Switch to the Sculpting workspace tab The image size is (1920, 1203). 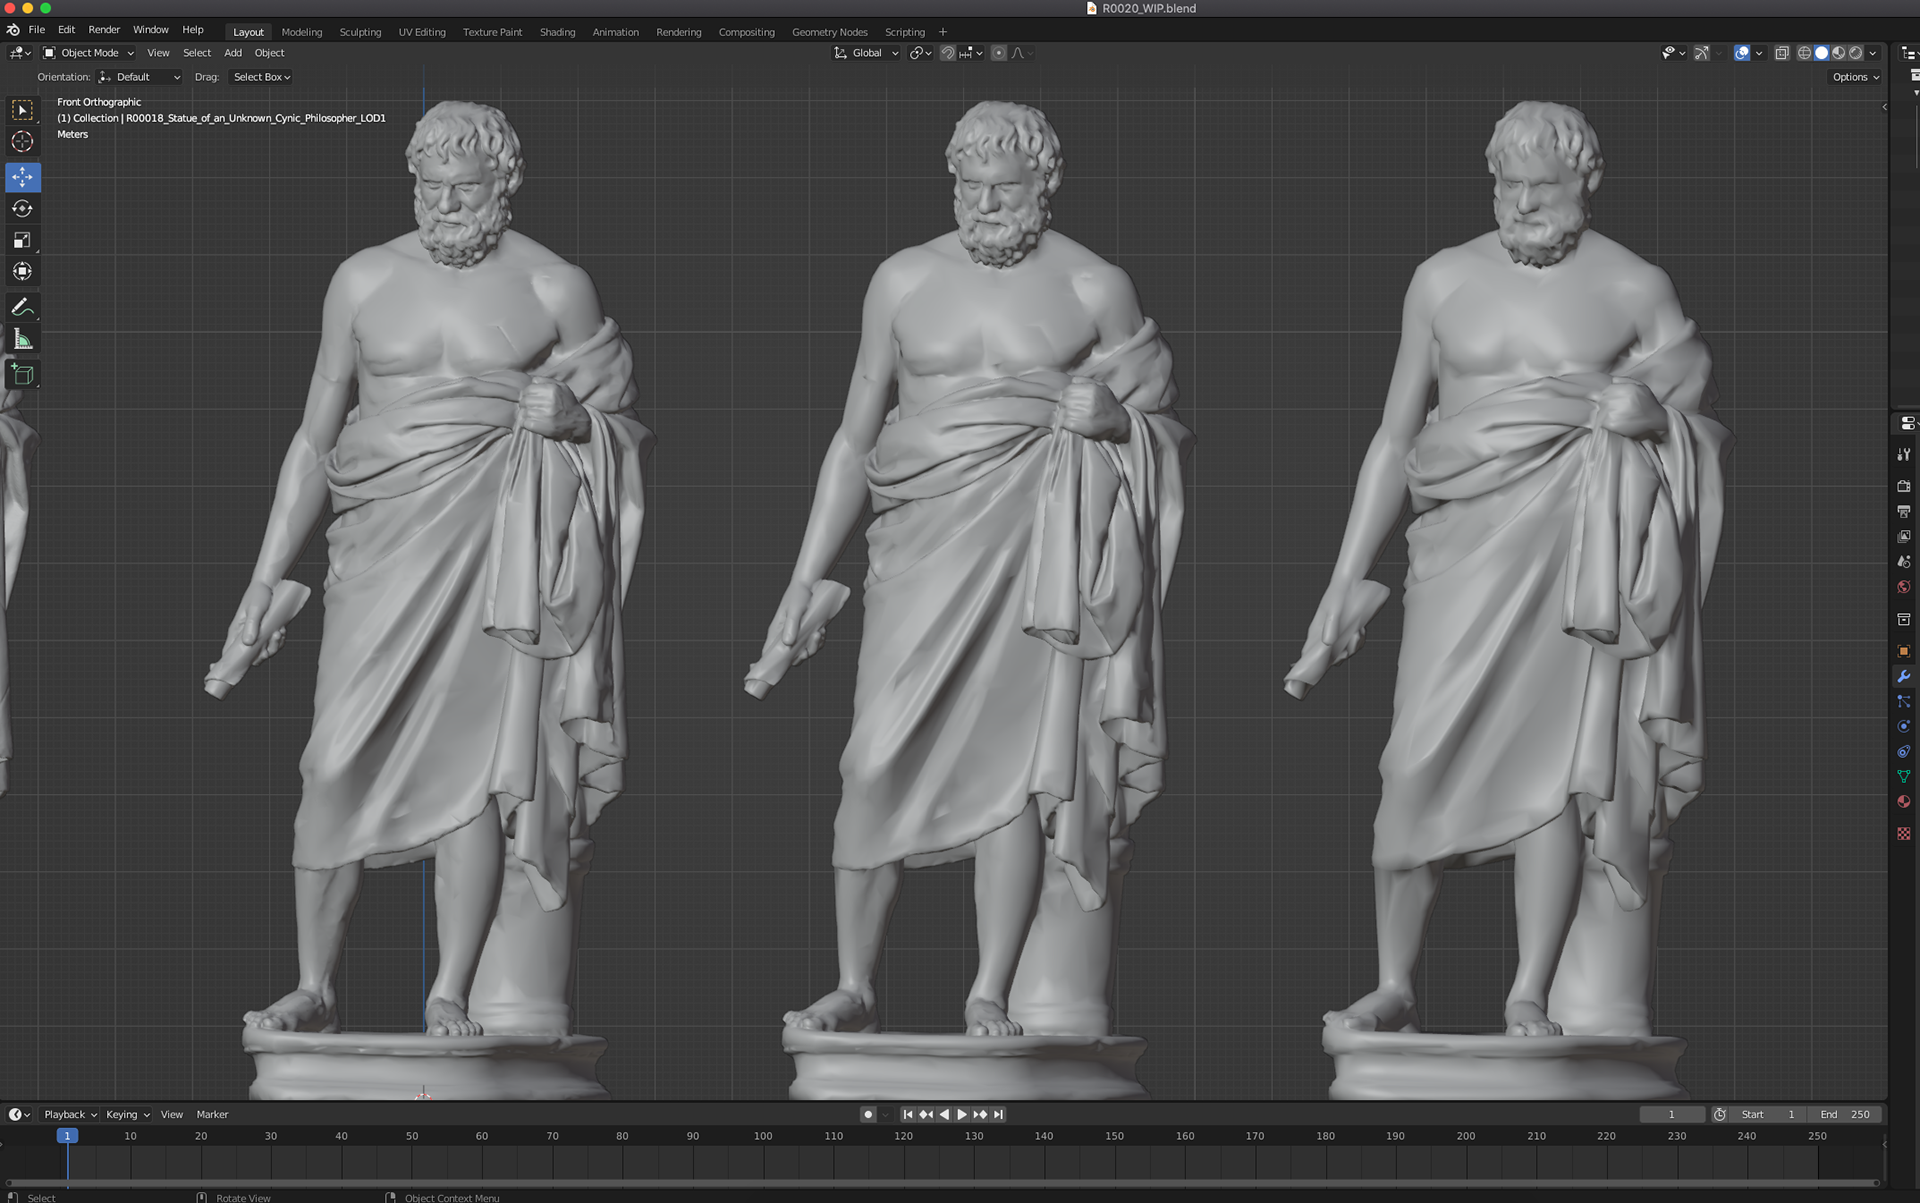(360, 32)
